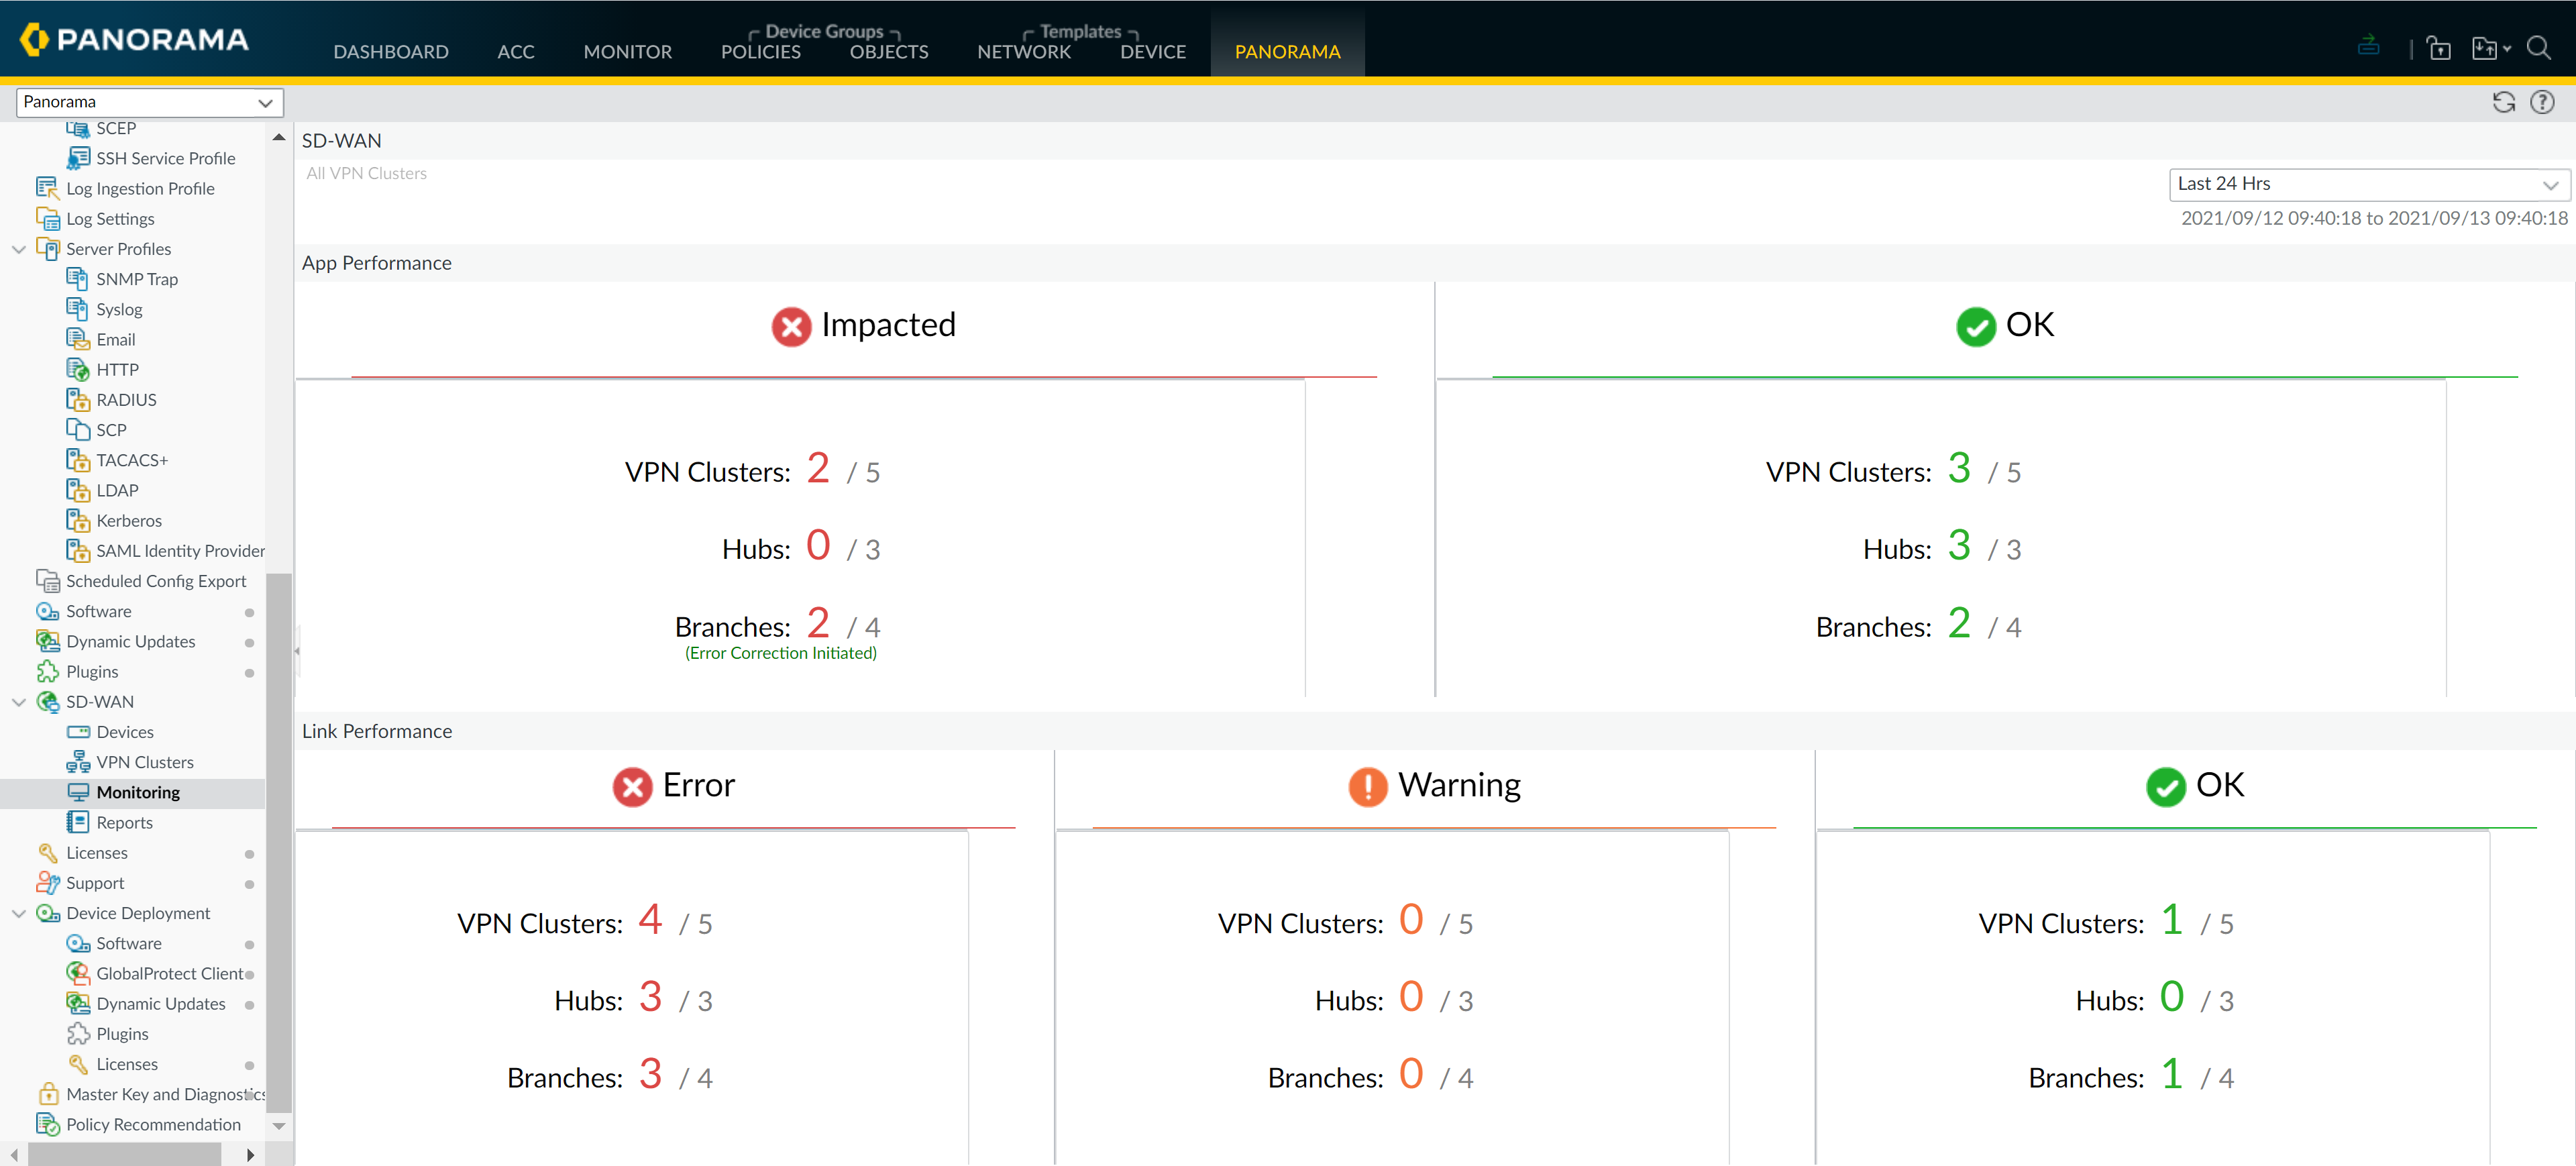Open the help question mark icon
This screenshot has width=2576, height=1166.
click(x=2543, y=101)
